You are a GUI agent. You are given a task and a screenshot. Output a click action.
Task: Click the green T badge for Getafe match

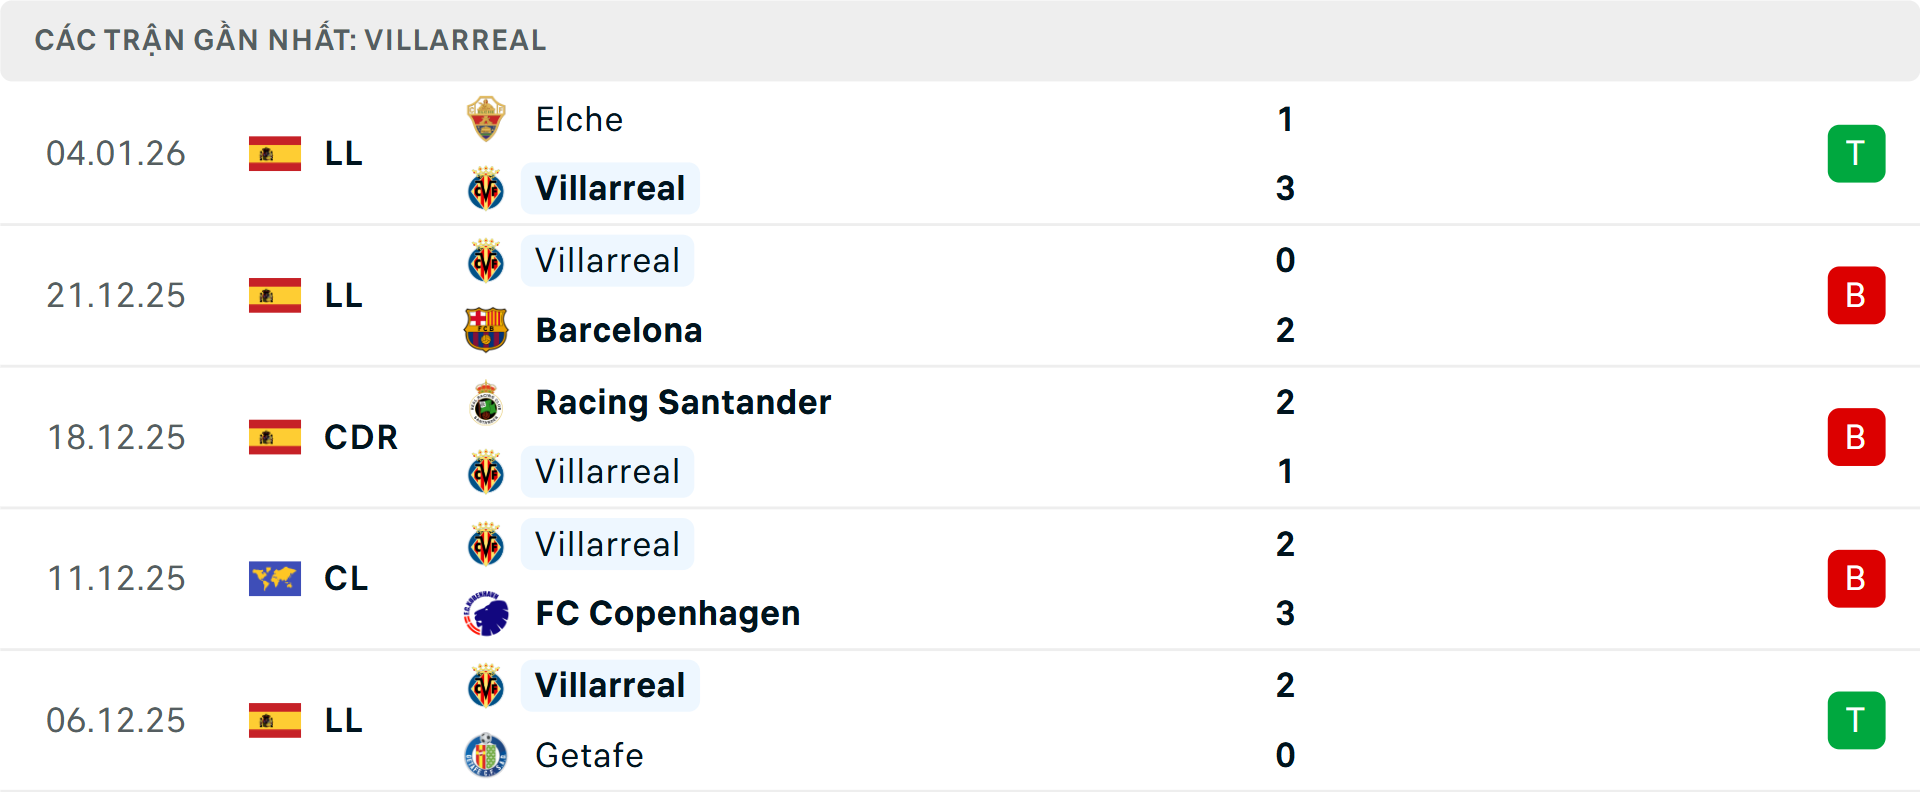point(1856,720)
